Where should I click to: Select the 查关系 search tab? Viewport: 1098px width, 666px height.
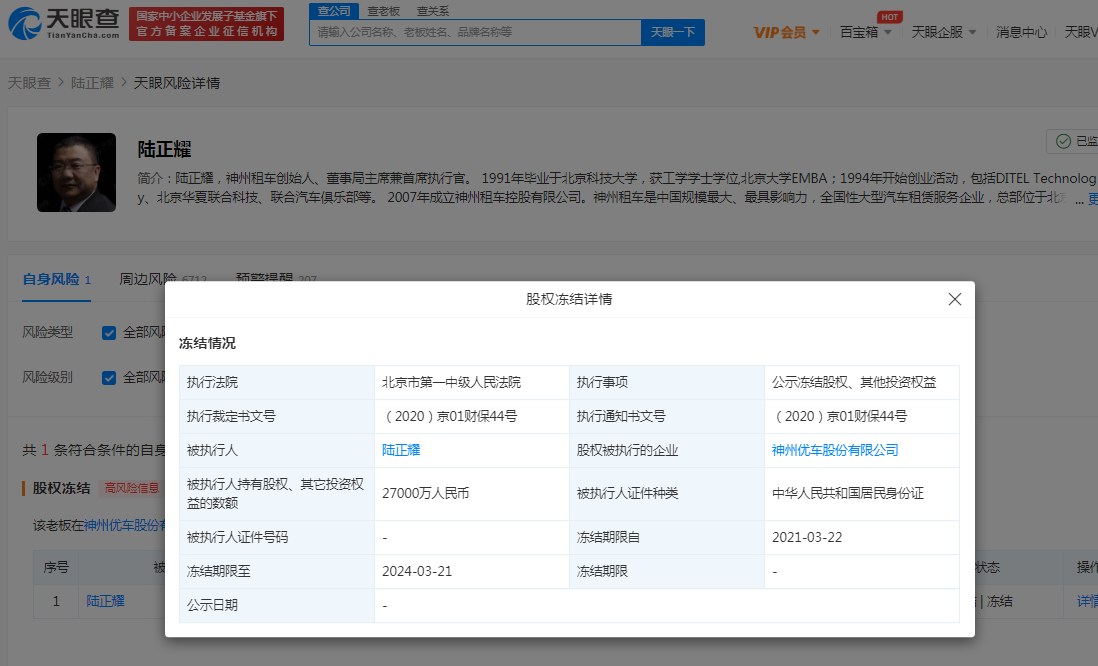pos(433,11)
